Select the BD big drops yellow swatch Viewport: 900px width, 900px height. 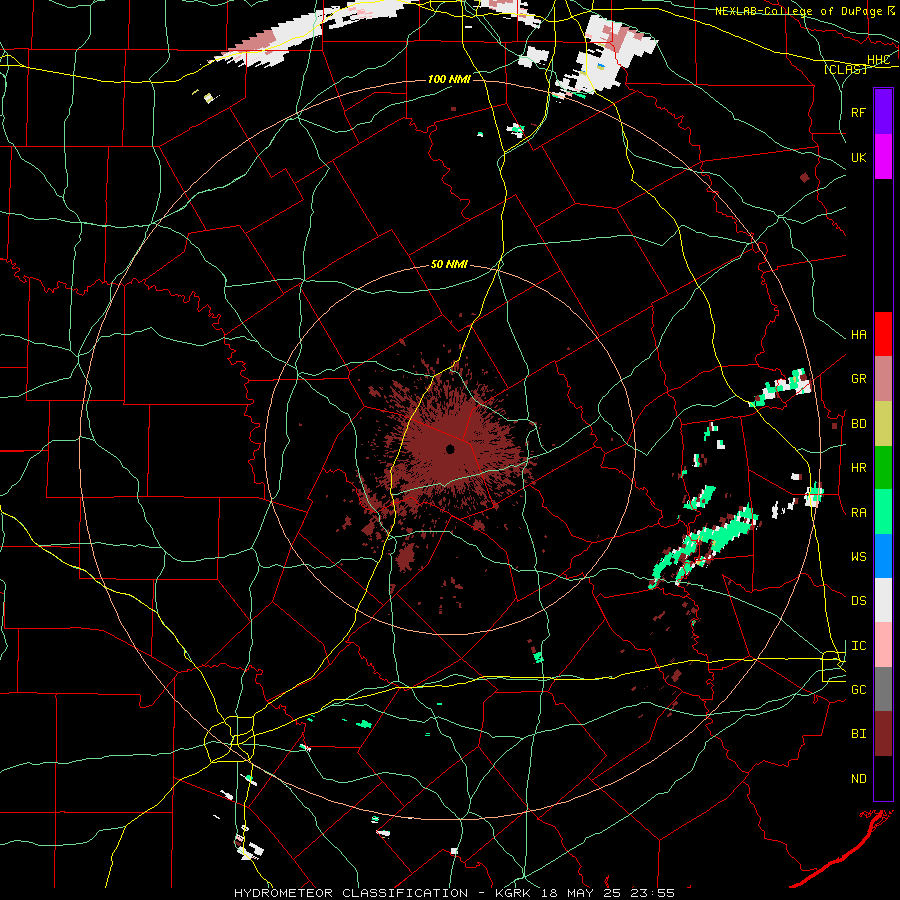[883, 423]
